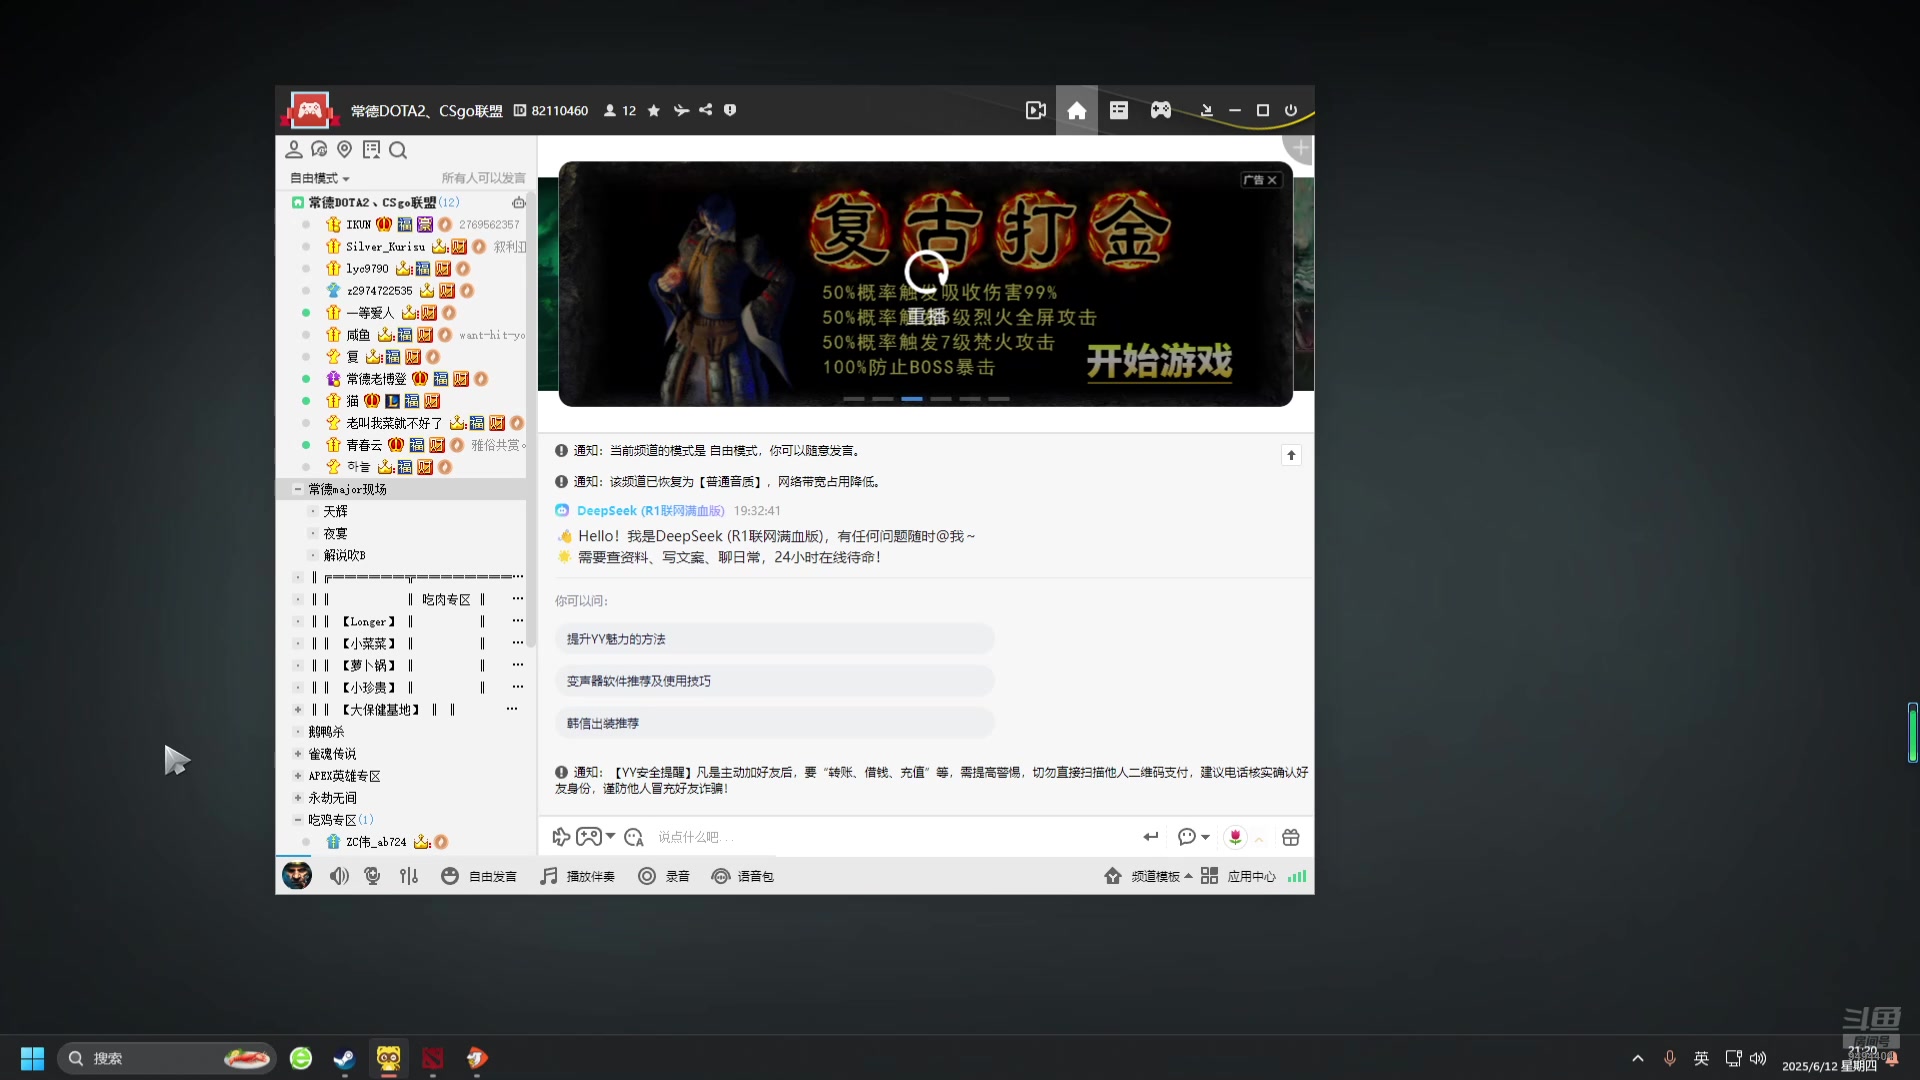Click the mini-mode arrow icon in title bar
The width and height of the screenshot is (1920, 1080).
click(1207, 111)
